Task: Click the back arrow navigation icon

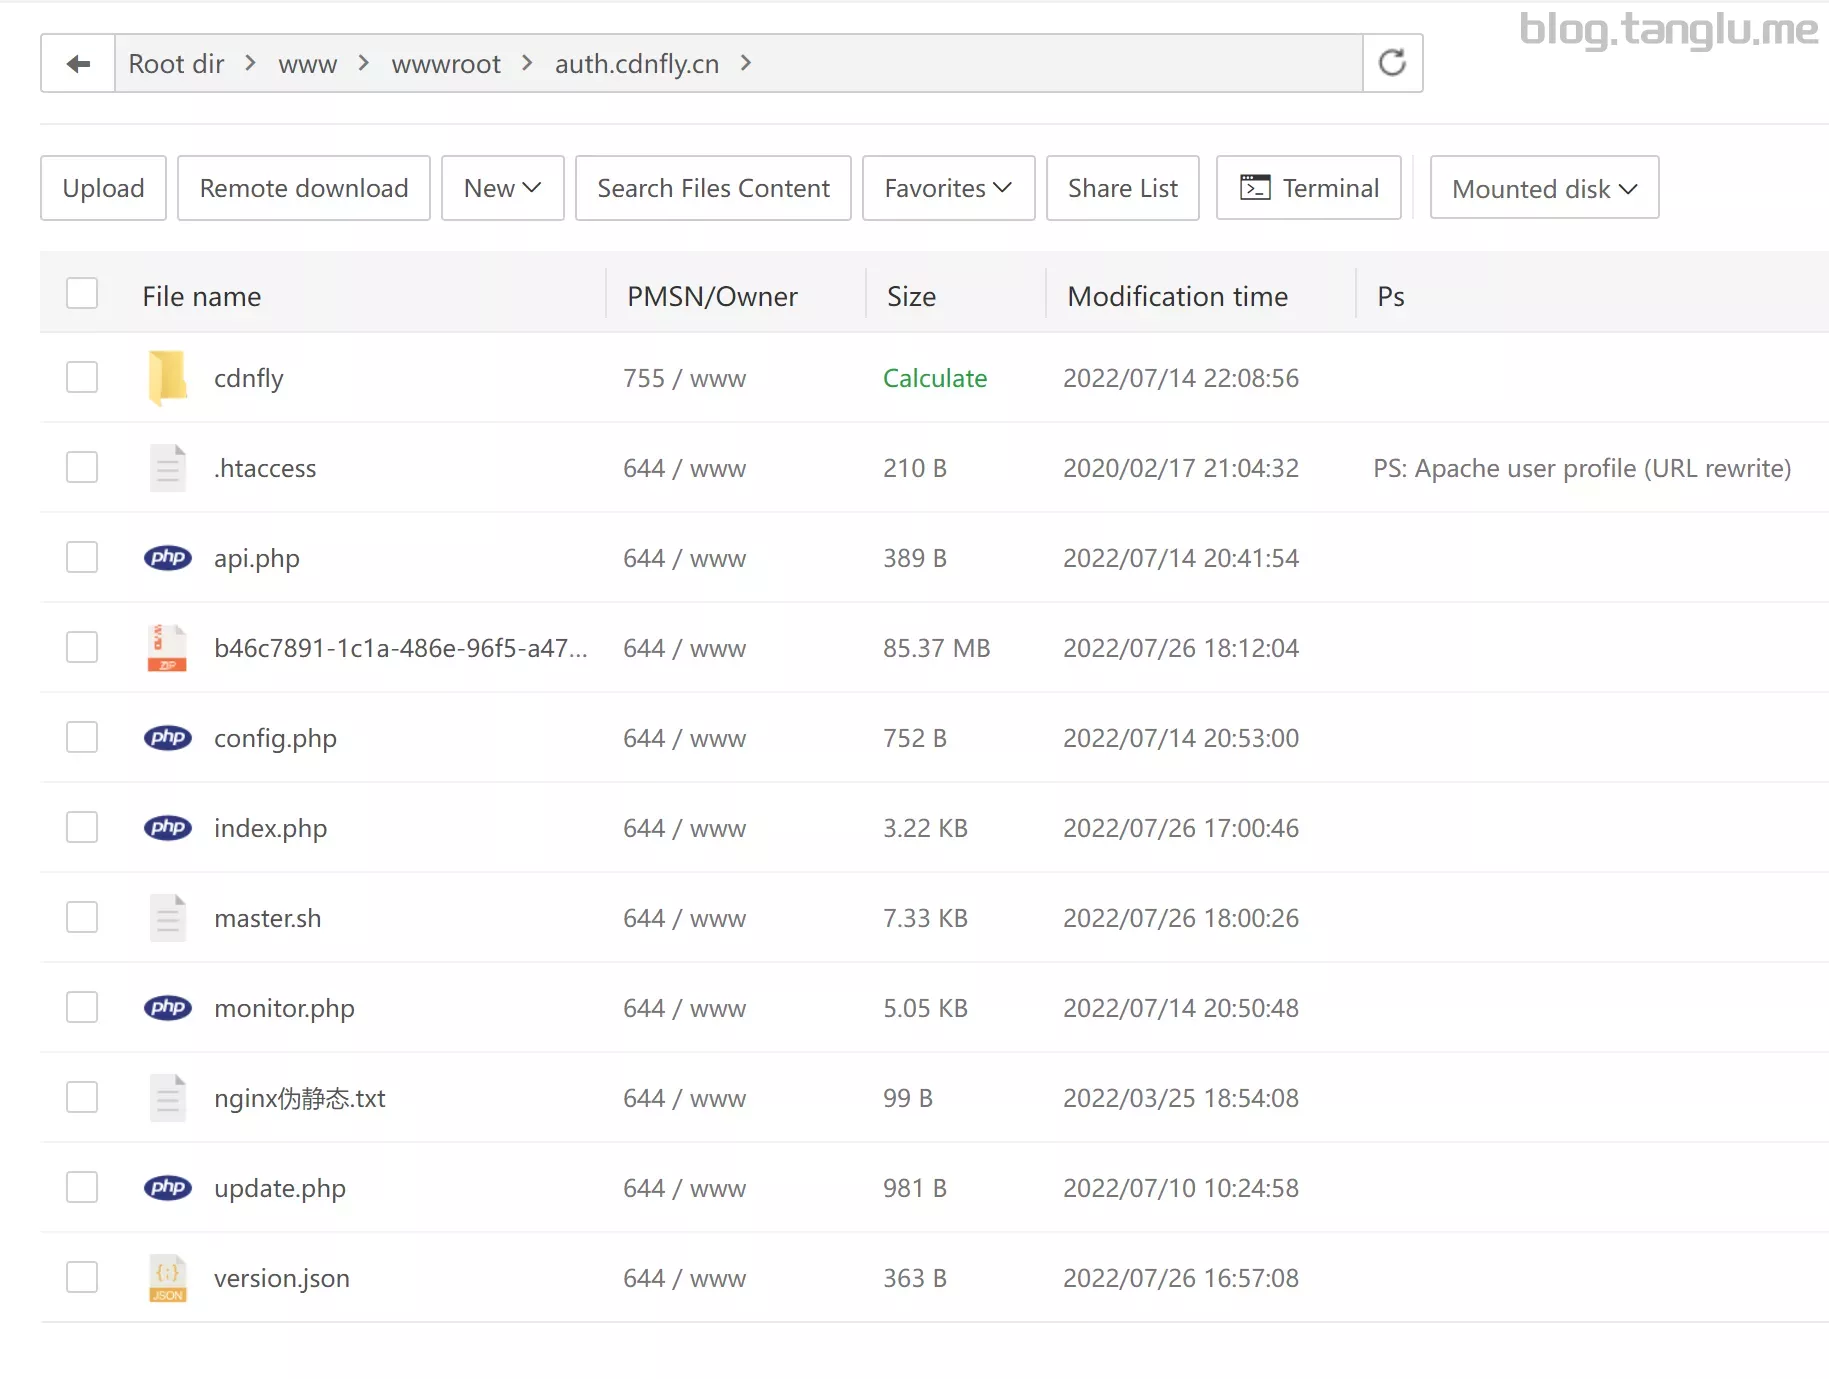Action: pos(78,64)
